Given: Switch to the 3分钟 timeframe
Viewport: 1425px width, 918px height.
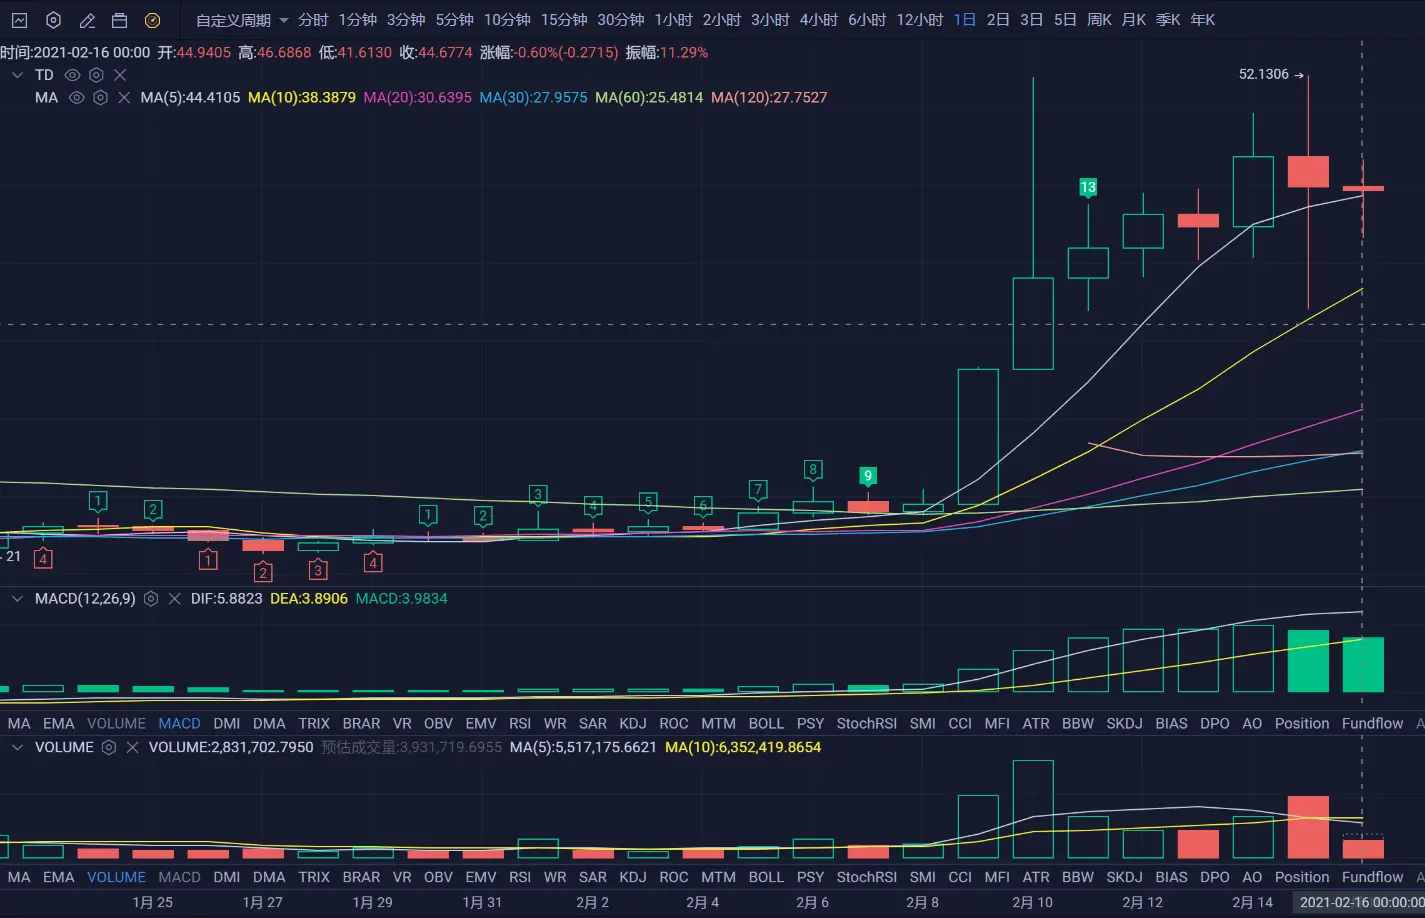Looking at the screenshot, I should click(406, 20).
